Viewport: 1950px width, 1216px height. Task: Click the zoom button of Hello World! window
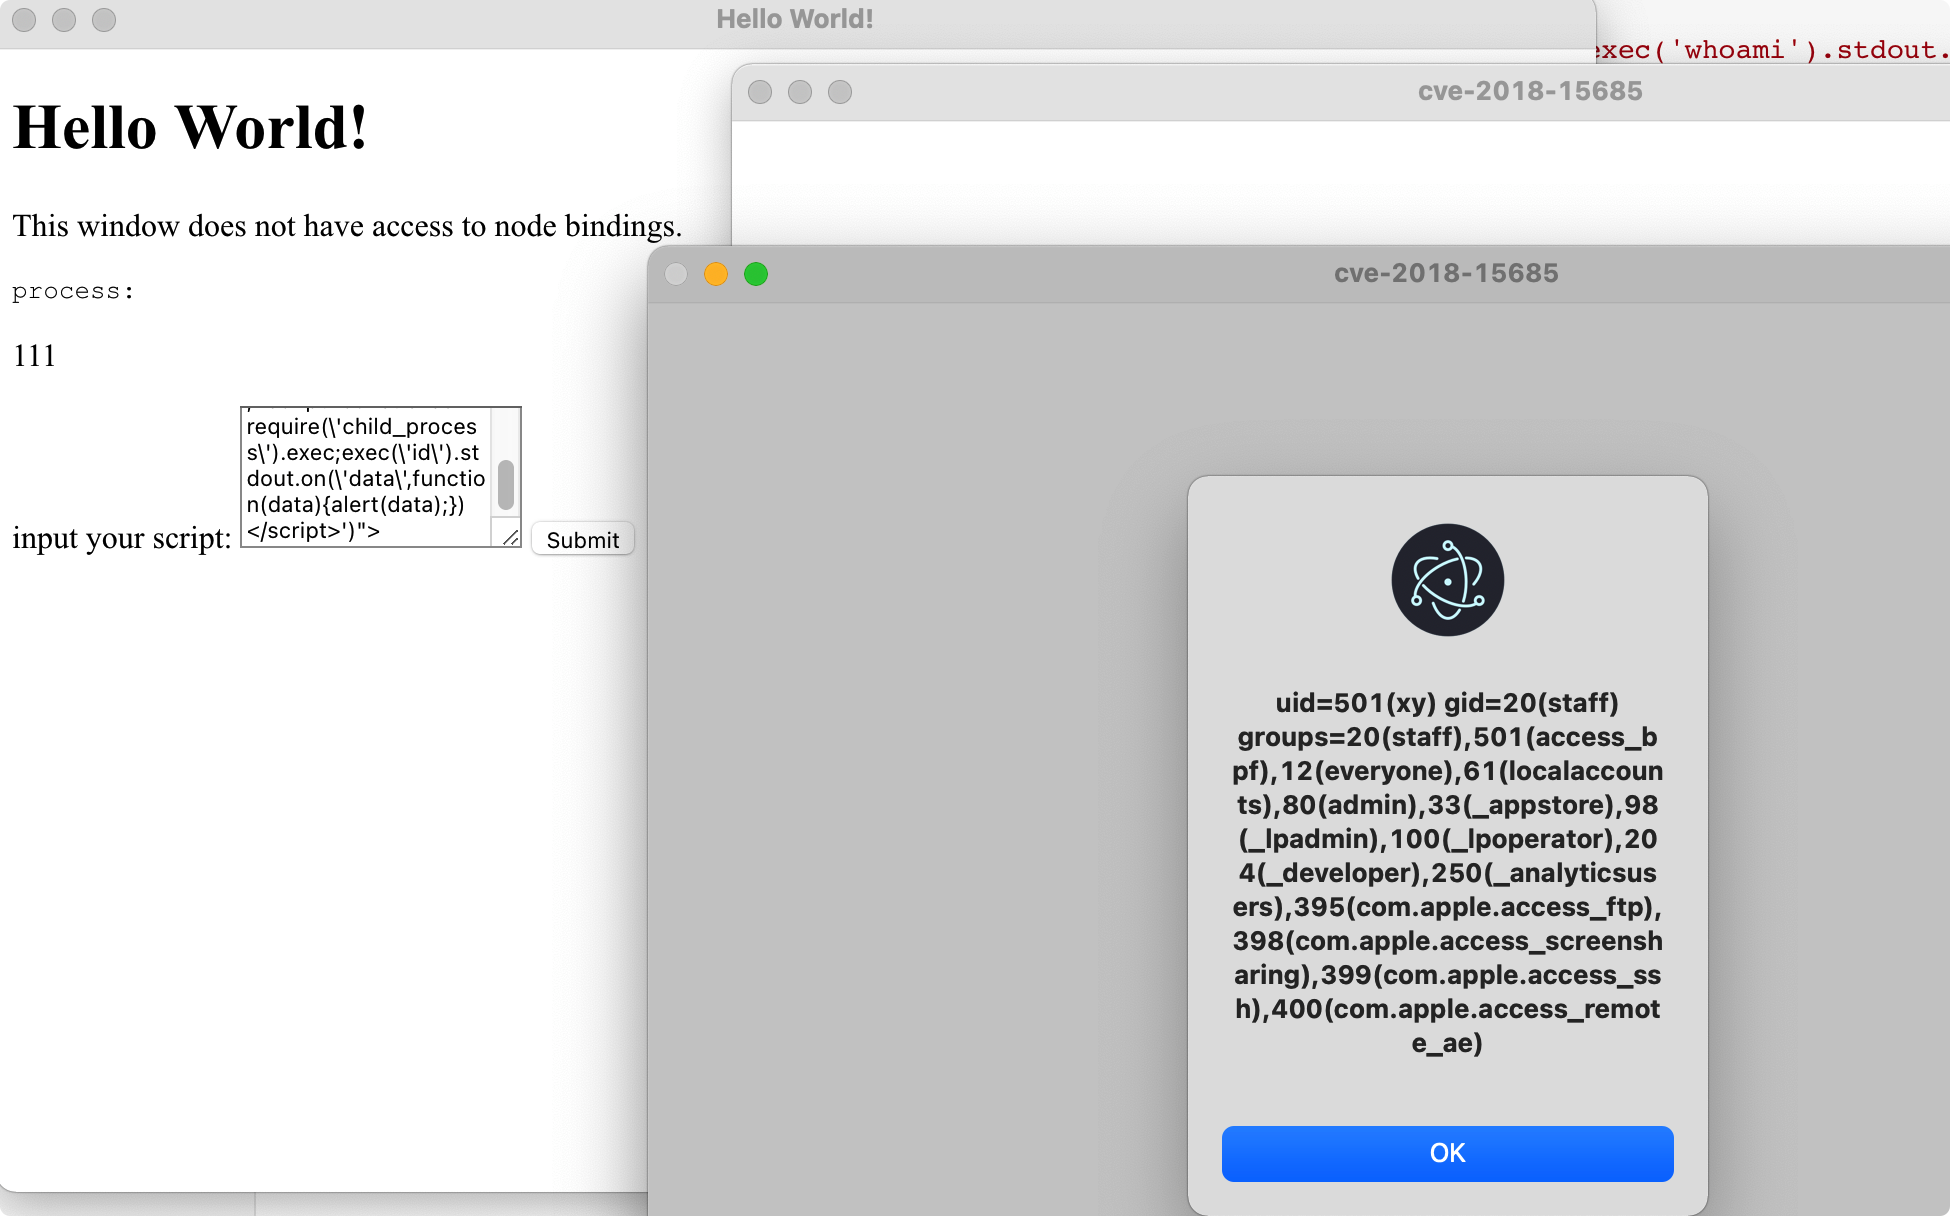(x=104, y=20)
